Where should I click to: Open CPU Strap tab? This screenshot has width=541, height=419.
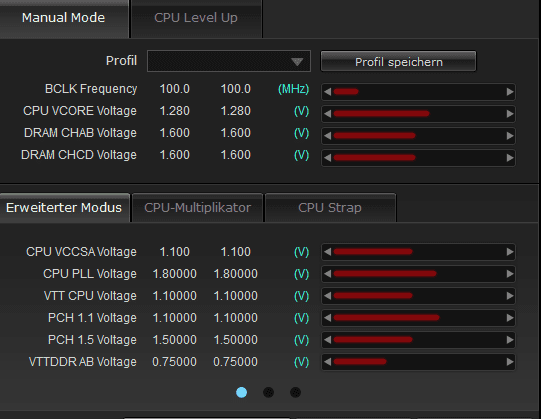(330, 208)
